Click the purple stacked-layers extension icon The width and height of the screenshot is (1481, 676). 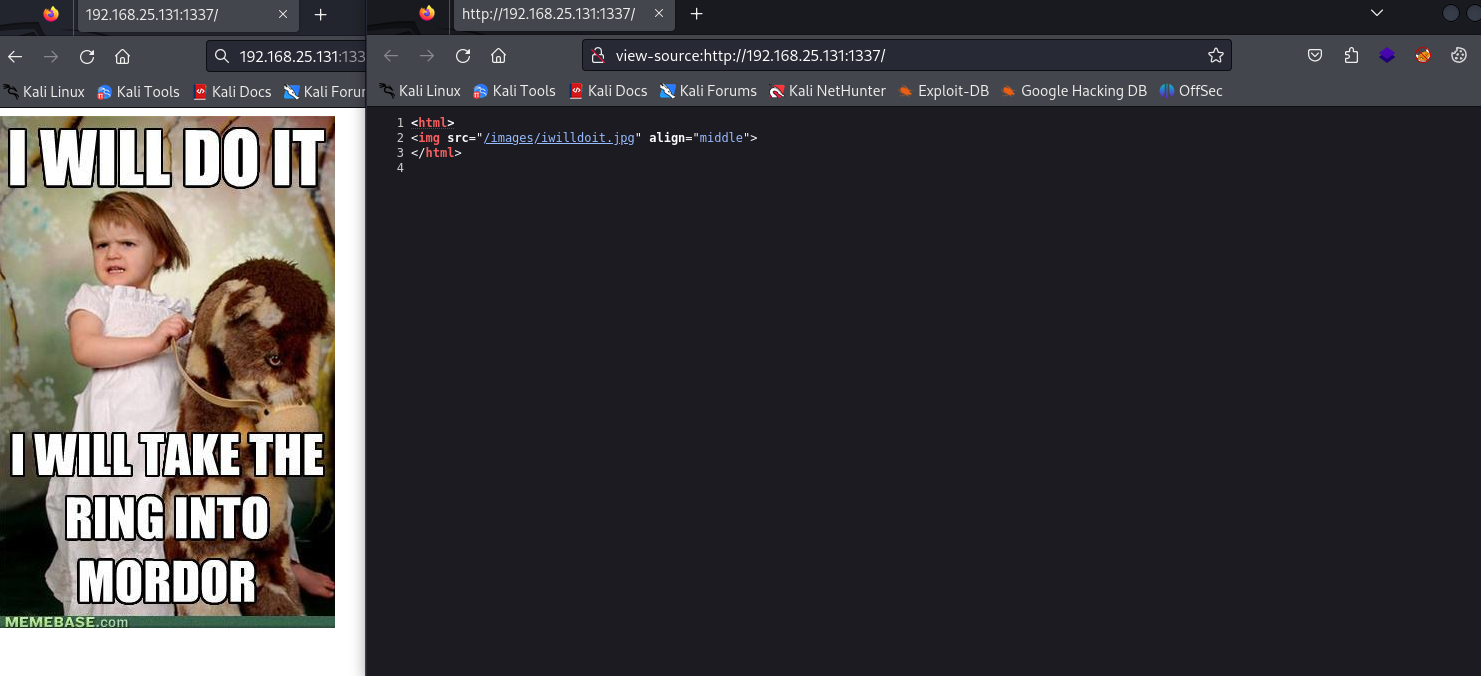pos(1387,56)
